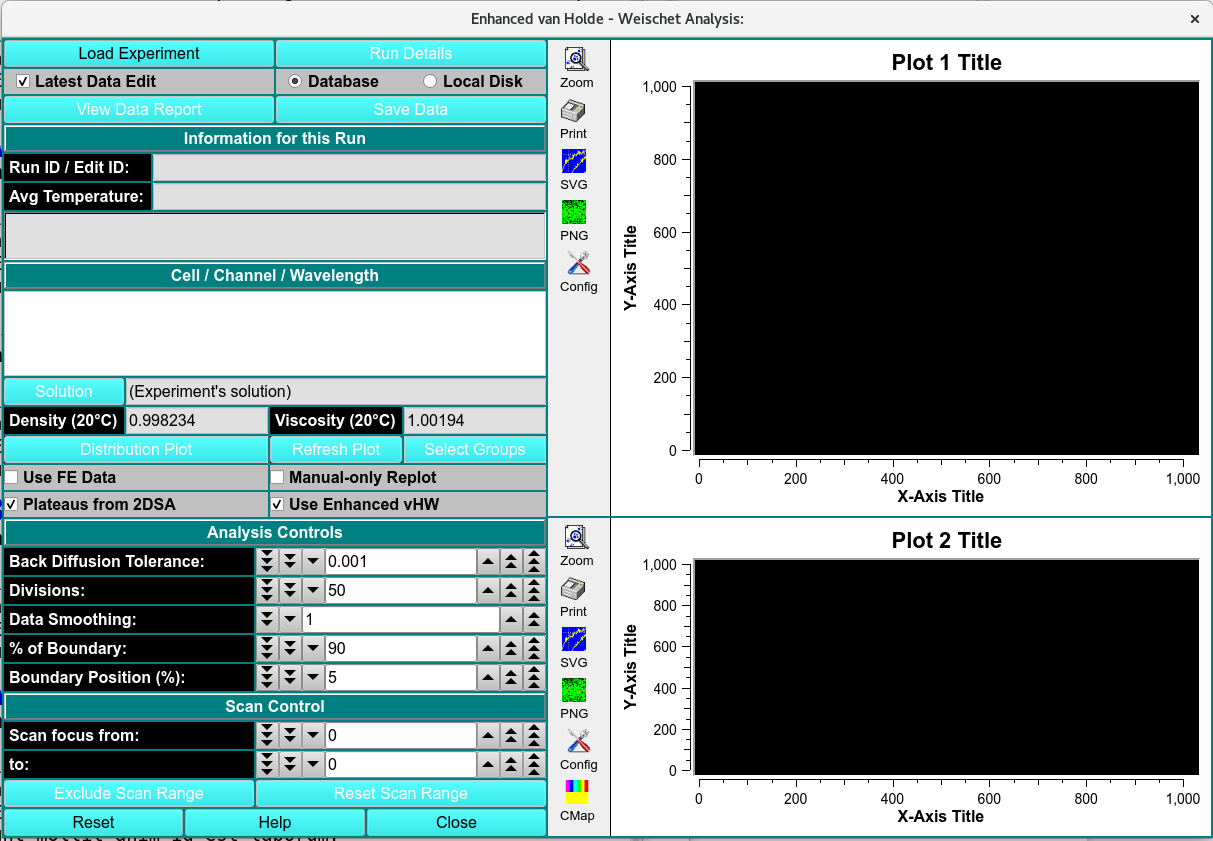The image size is (1213, 841).
Task: Click the Solution button
Action: (64, 392)
